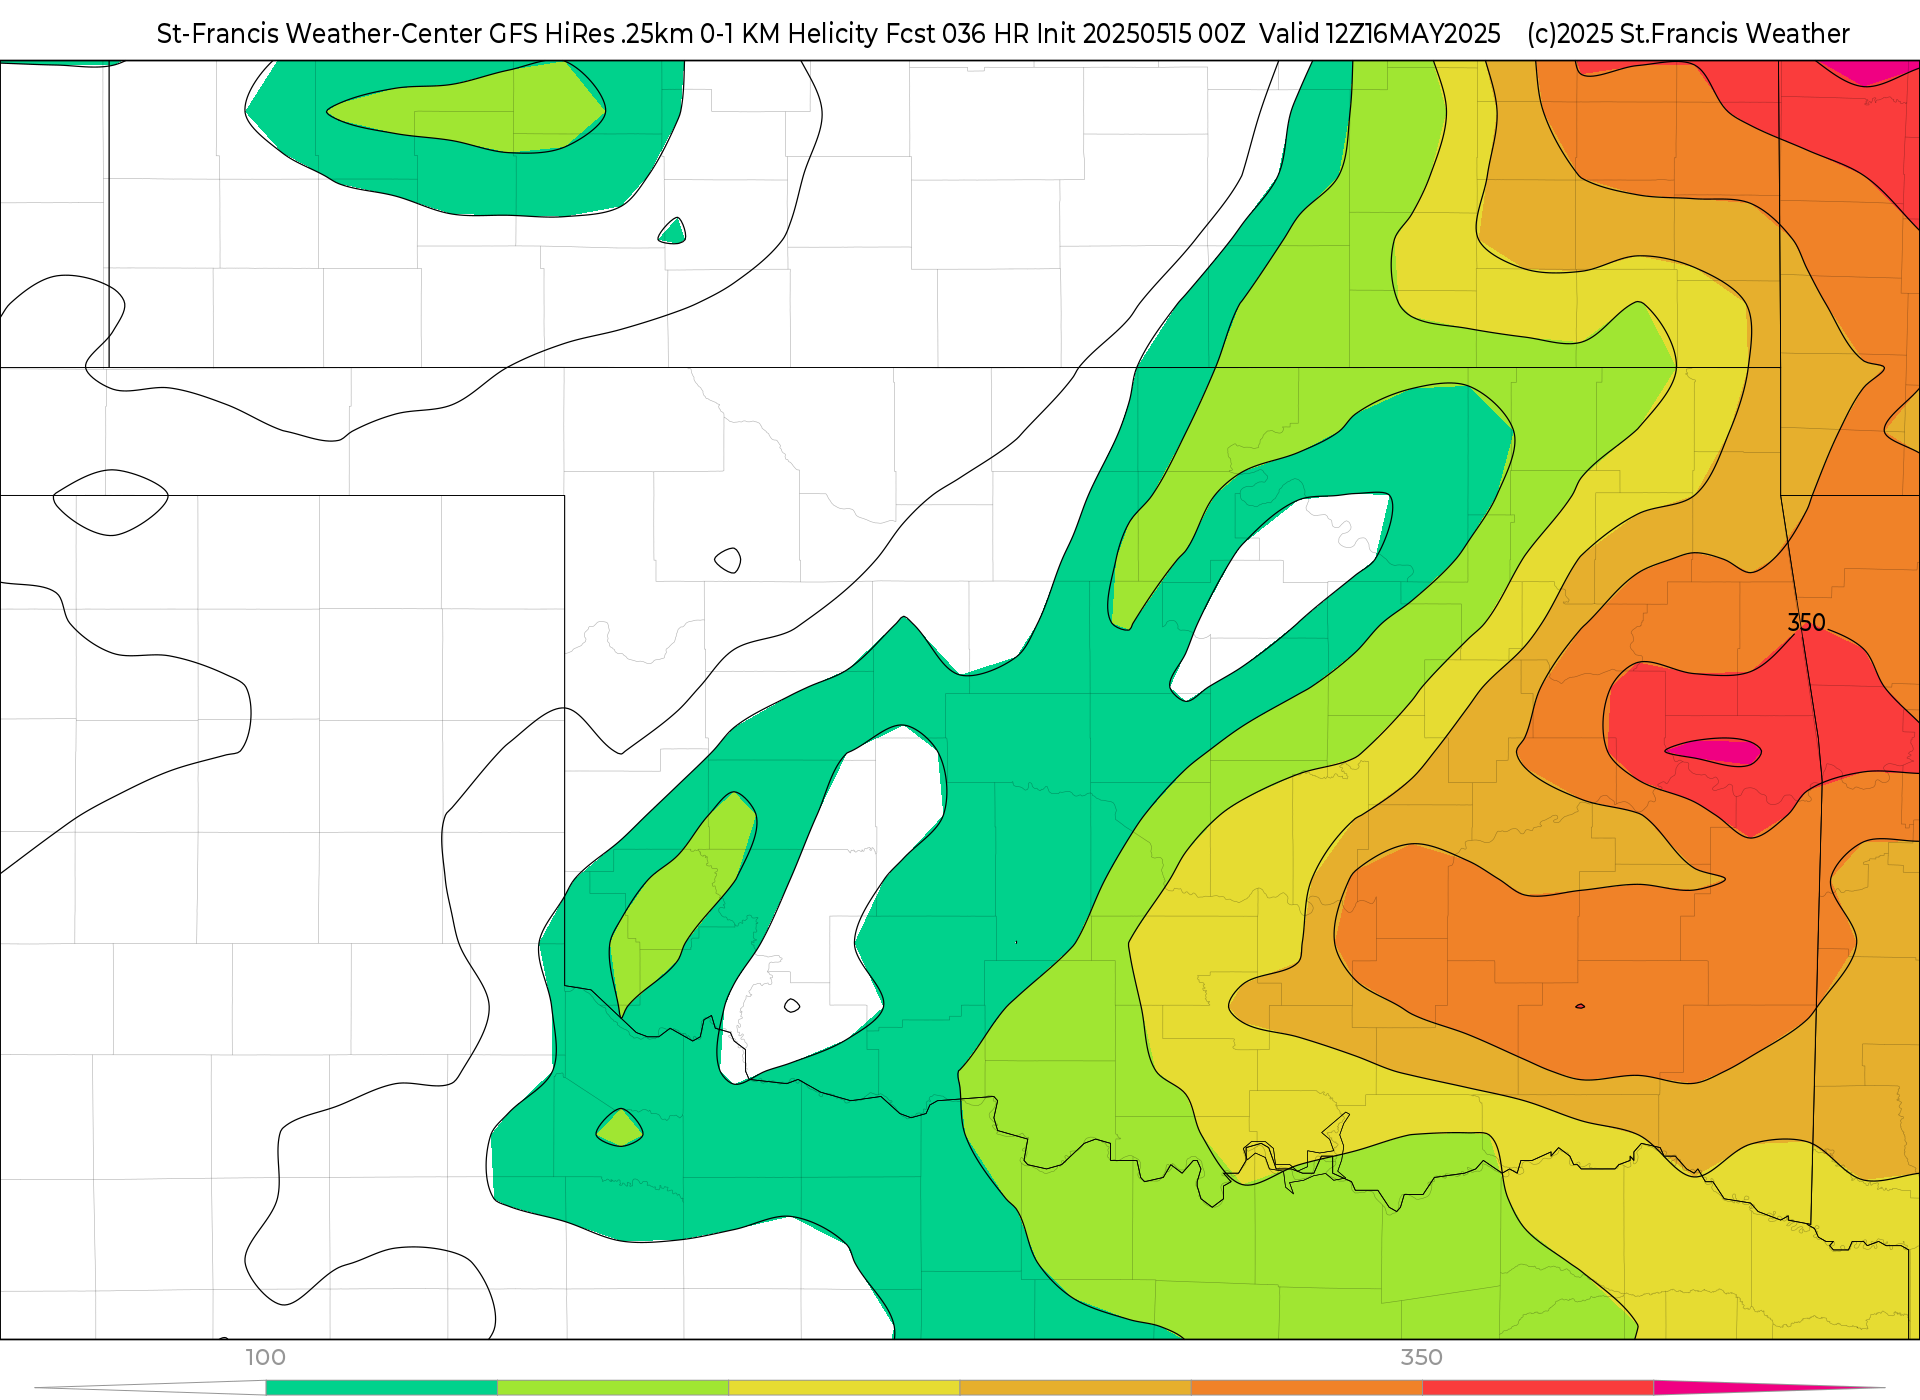Click the orange color bar segment
Screen dimensions: 1920x1400
[x=1306, y=1388]
